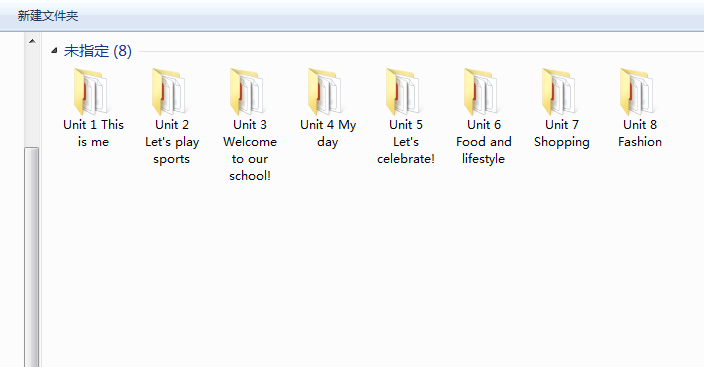Select the Unit 7 Shopping folder icon
Image resolution: width=704 pixels, height=367 pixels.
[560, 92]
